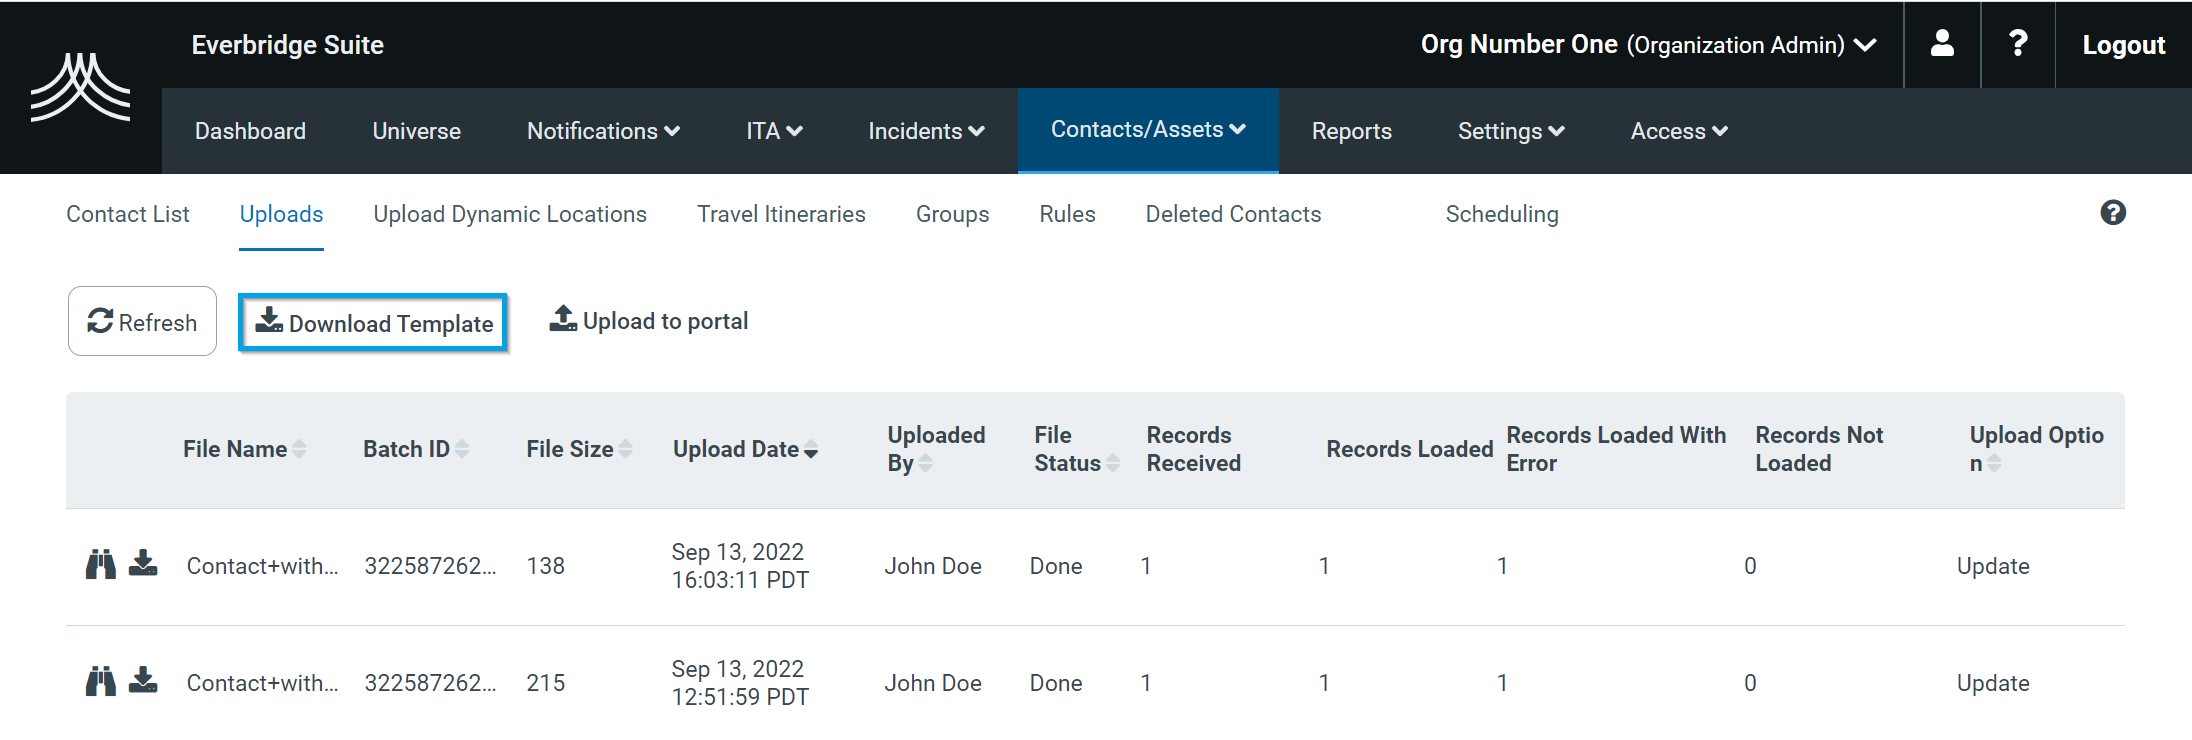
Task: View details binoculars icon for 215-size upload
Action: coord(100,682)
